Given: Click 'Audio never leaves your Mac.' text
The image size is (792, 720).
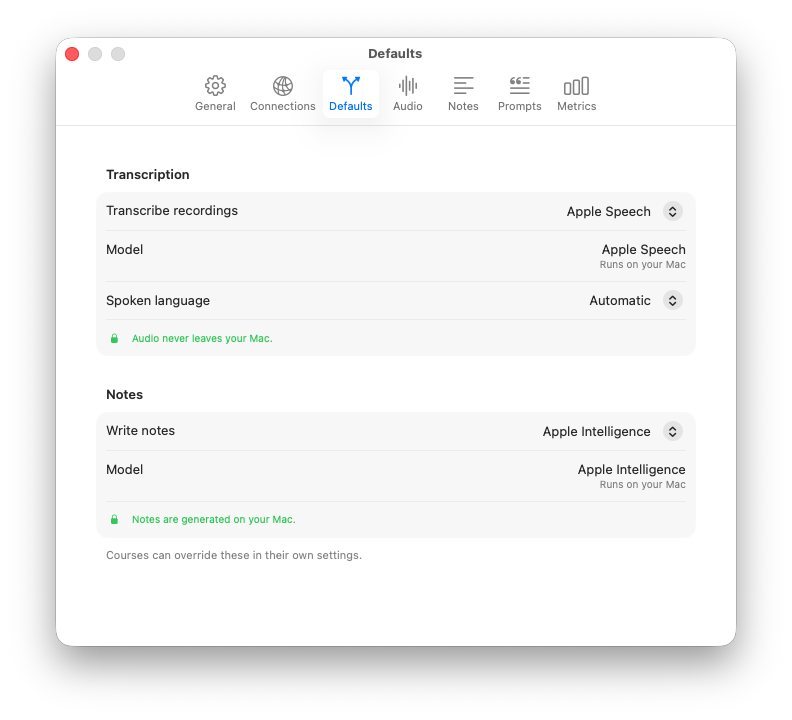Looking at the screenshot, I should (202, 339).
